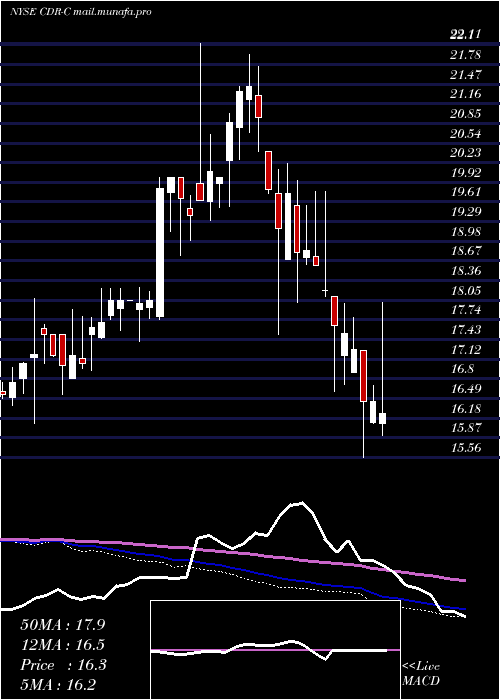Click the last white candle near 16.18
Viewport: 500px width, 700px height.
tap(383, 418)
